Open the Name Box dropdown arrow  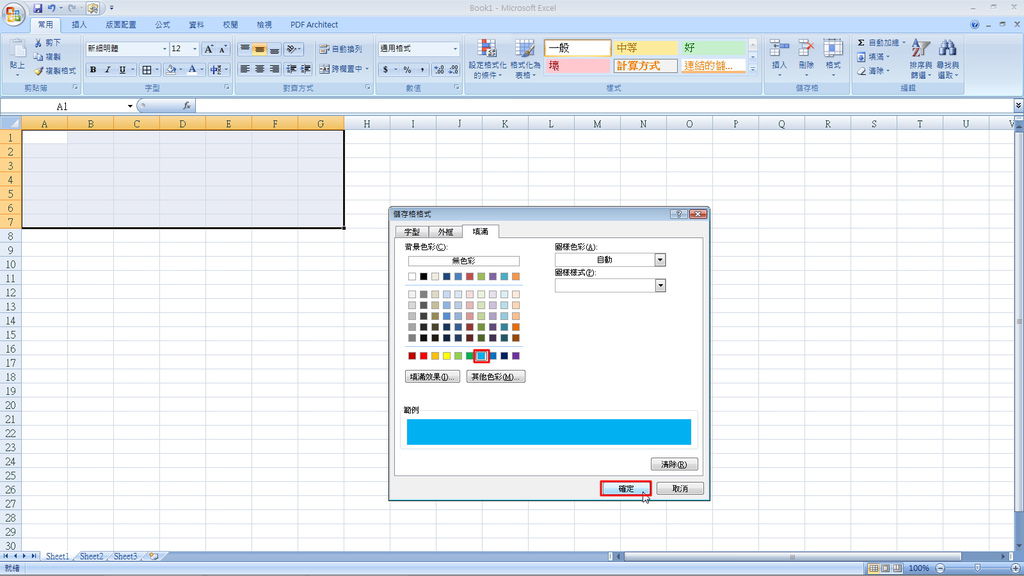coord(130,106)
